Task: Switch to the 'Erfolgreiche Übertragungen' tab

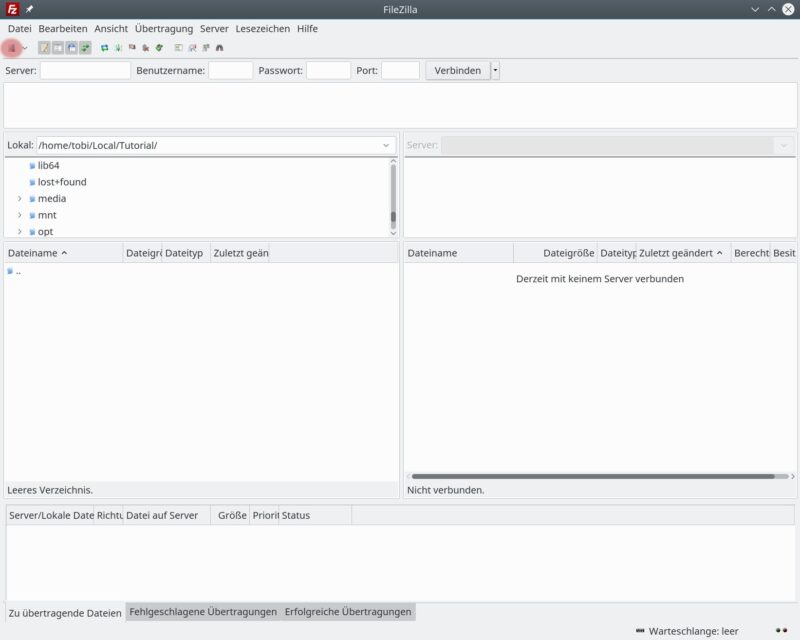Action: pyautogui.click(x=348, y=611)
